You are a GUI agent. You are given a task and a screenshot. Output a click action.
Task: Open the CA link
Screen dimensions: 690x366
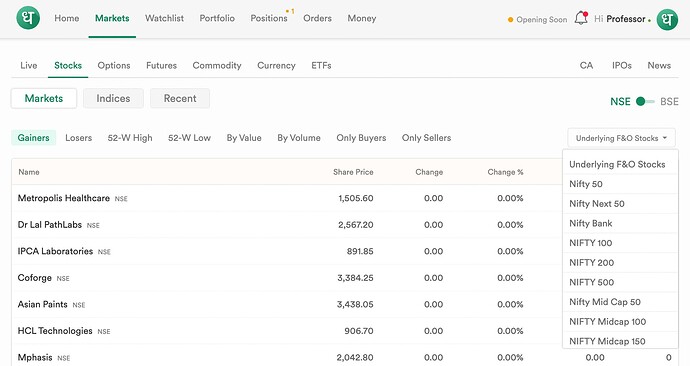(x=586, y=66)
